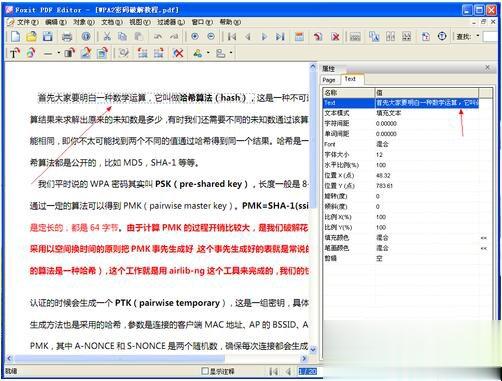Go to last page in toolbar

coord(280,36)
